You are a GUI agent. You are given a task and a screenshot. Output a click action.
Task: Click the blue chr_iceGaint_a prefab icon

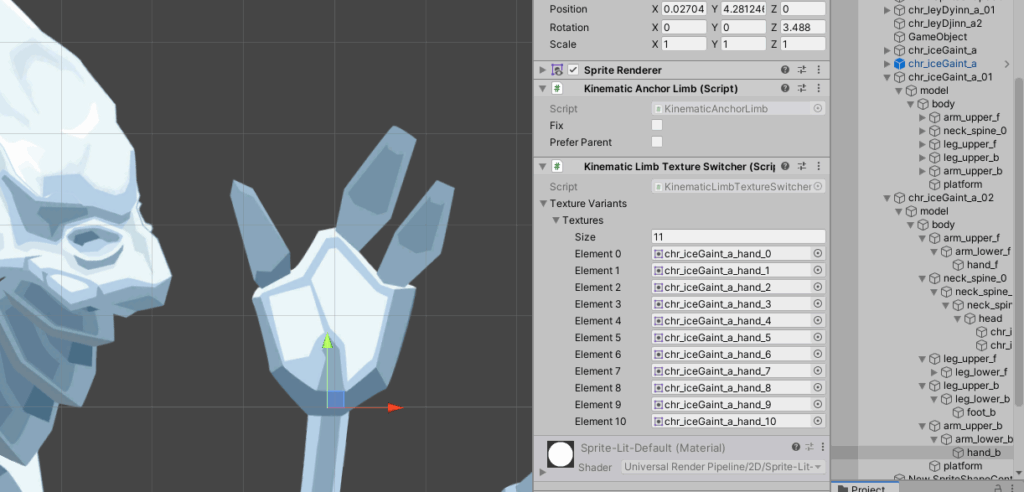pos(899,64)
